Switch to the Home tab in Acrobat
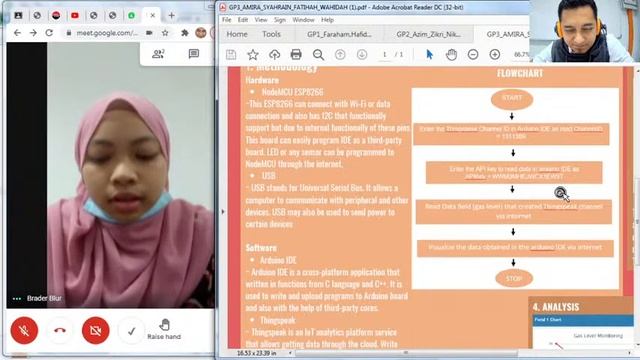 (237, 34)
